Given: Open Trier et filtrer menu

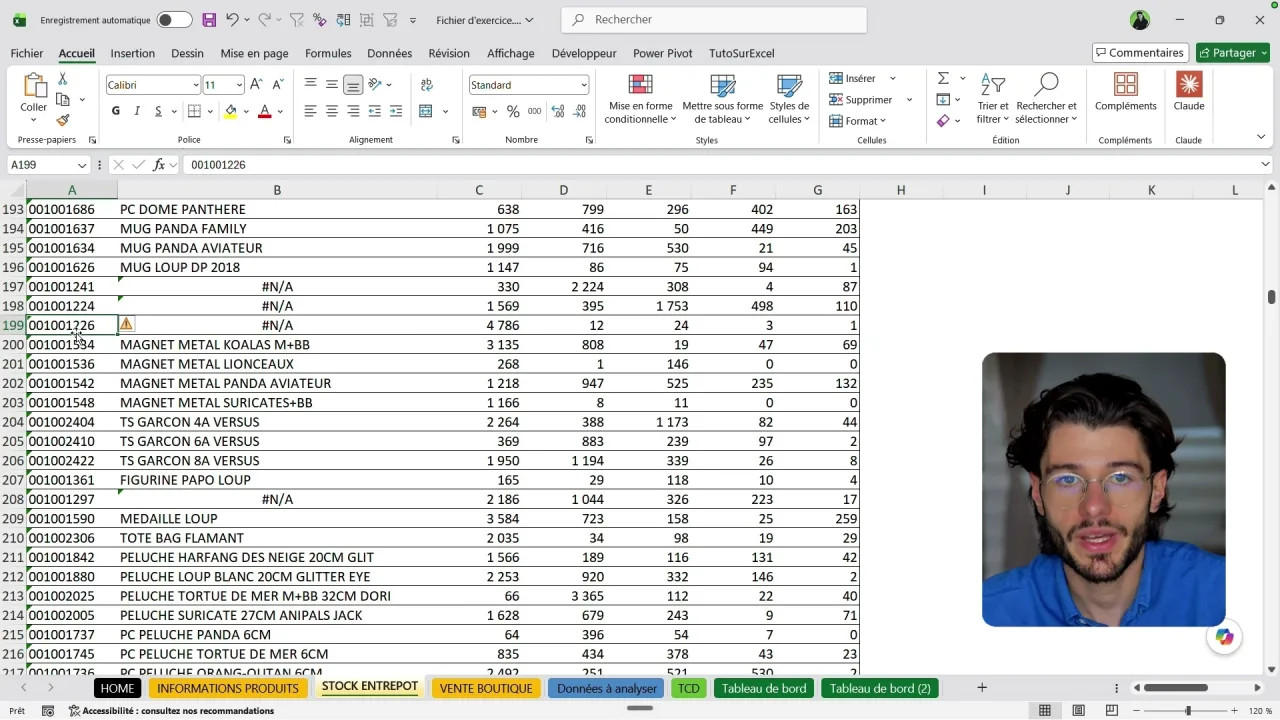Looking at the screenshot, I should [993, 98].
